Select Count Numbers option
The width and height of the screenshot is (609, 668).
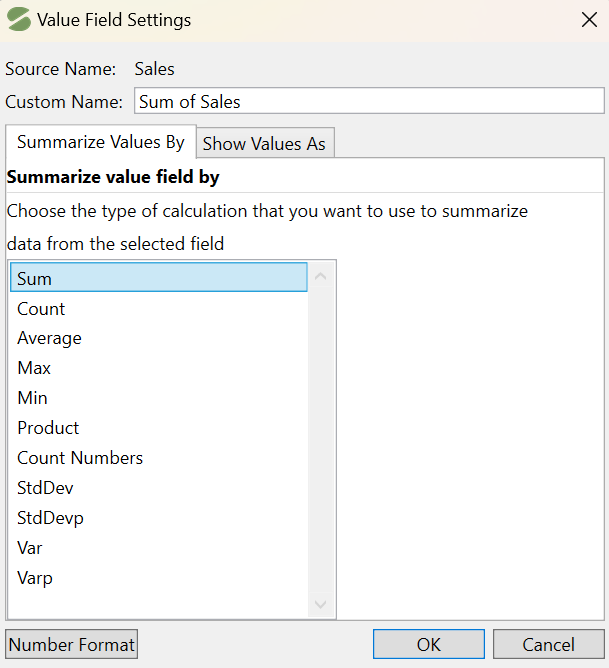tap(80, 458)
